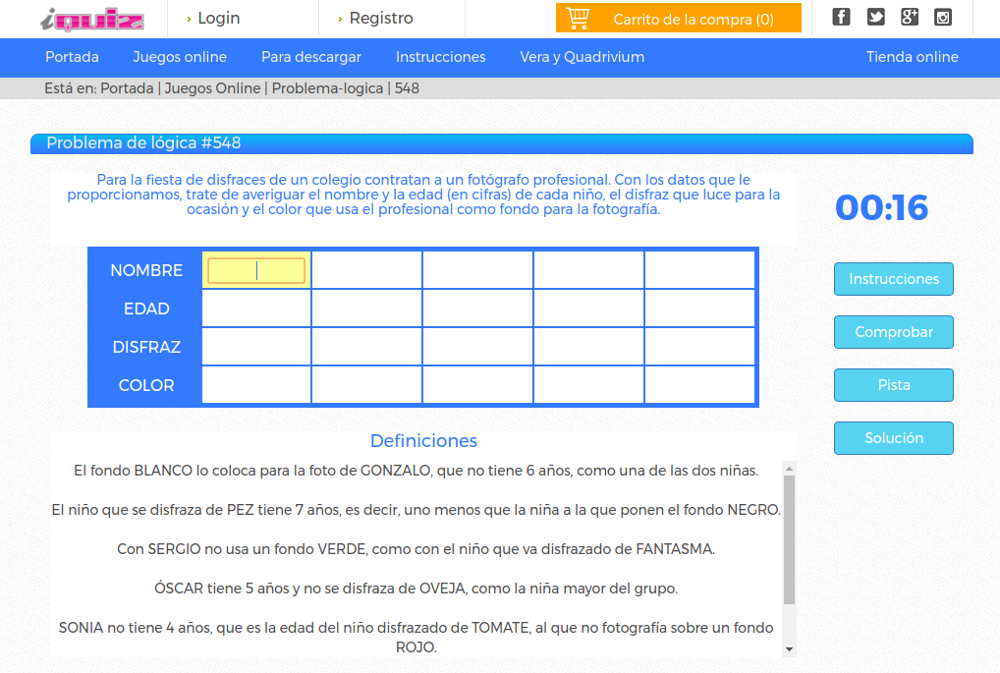Click the clue about fondo BLANCO and GONZALO
This screenshot has height=673, width=1000.
(x=416, y=471)
